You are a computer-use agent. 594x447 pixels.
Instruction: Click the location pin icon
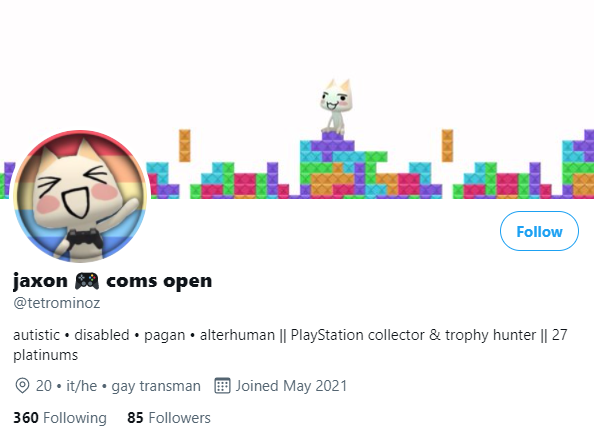[x=22, y=386]
